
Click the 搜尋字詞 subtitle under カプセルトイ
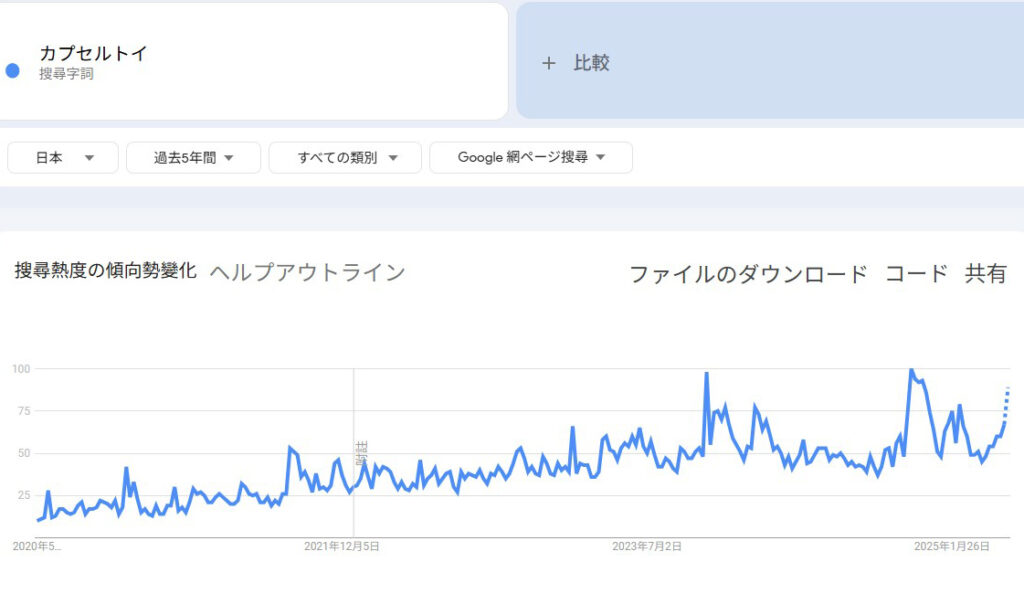pos(66,74)
